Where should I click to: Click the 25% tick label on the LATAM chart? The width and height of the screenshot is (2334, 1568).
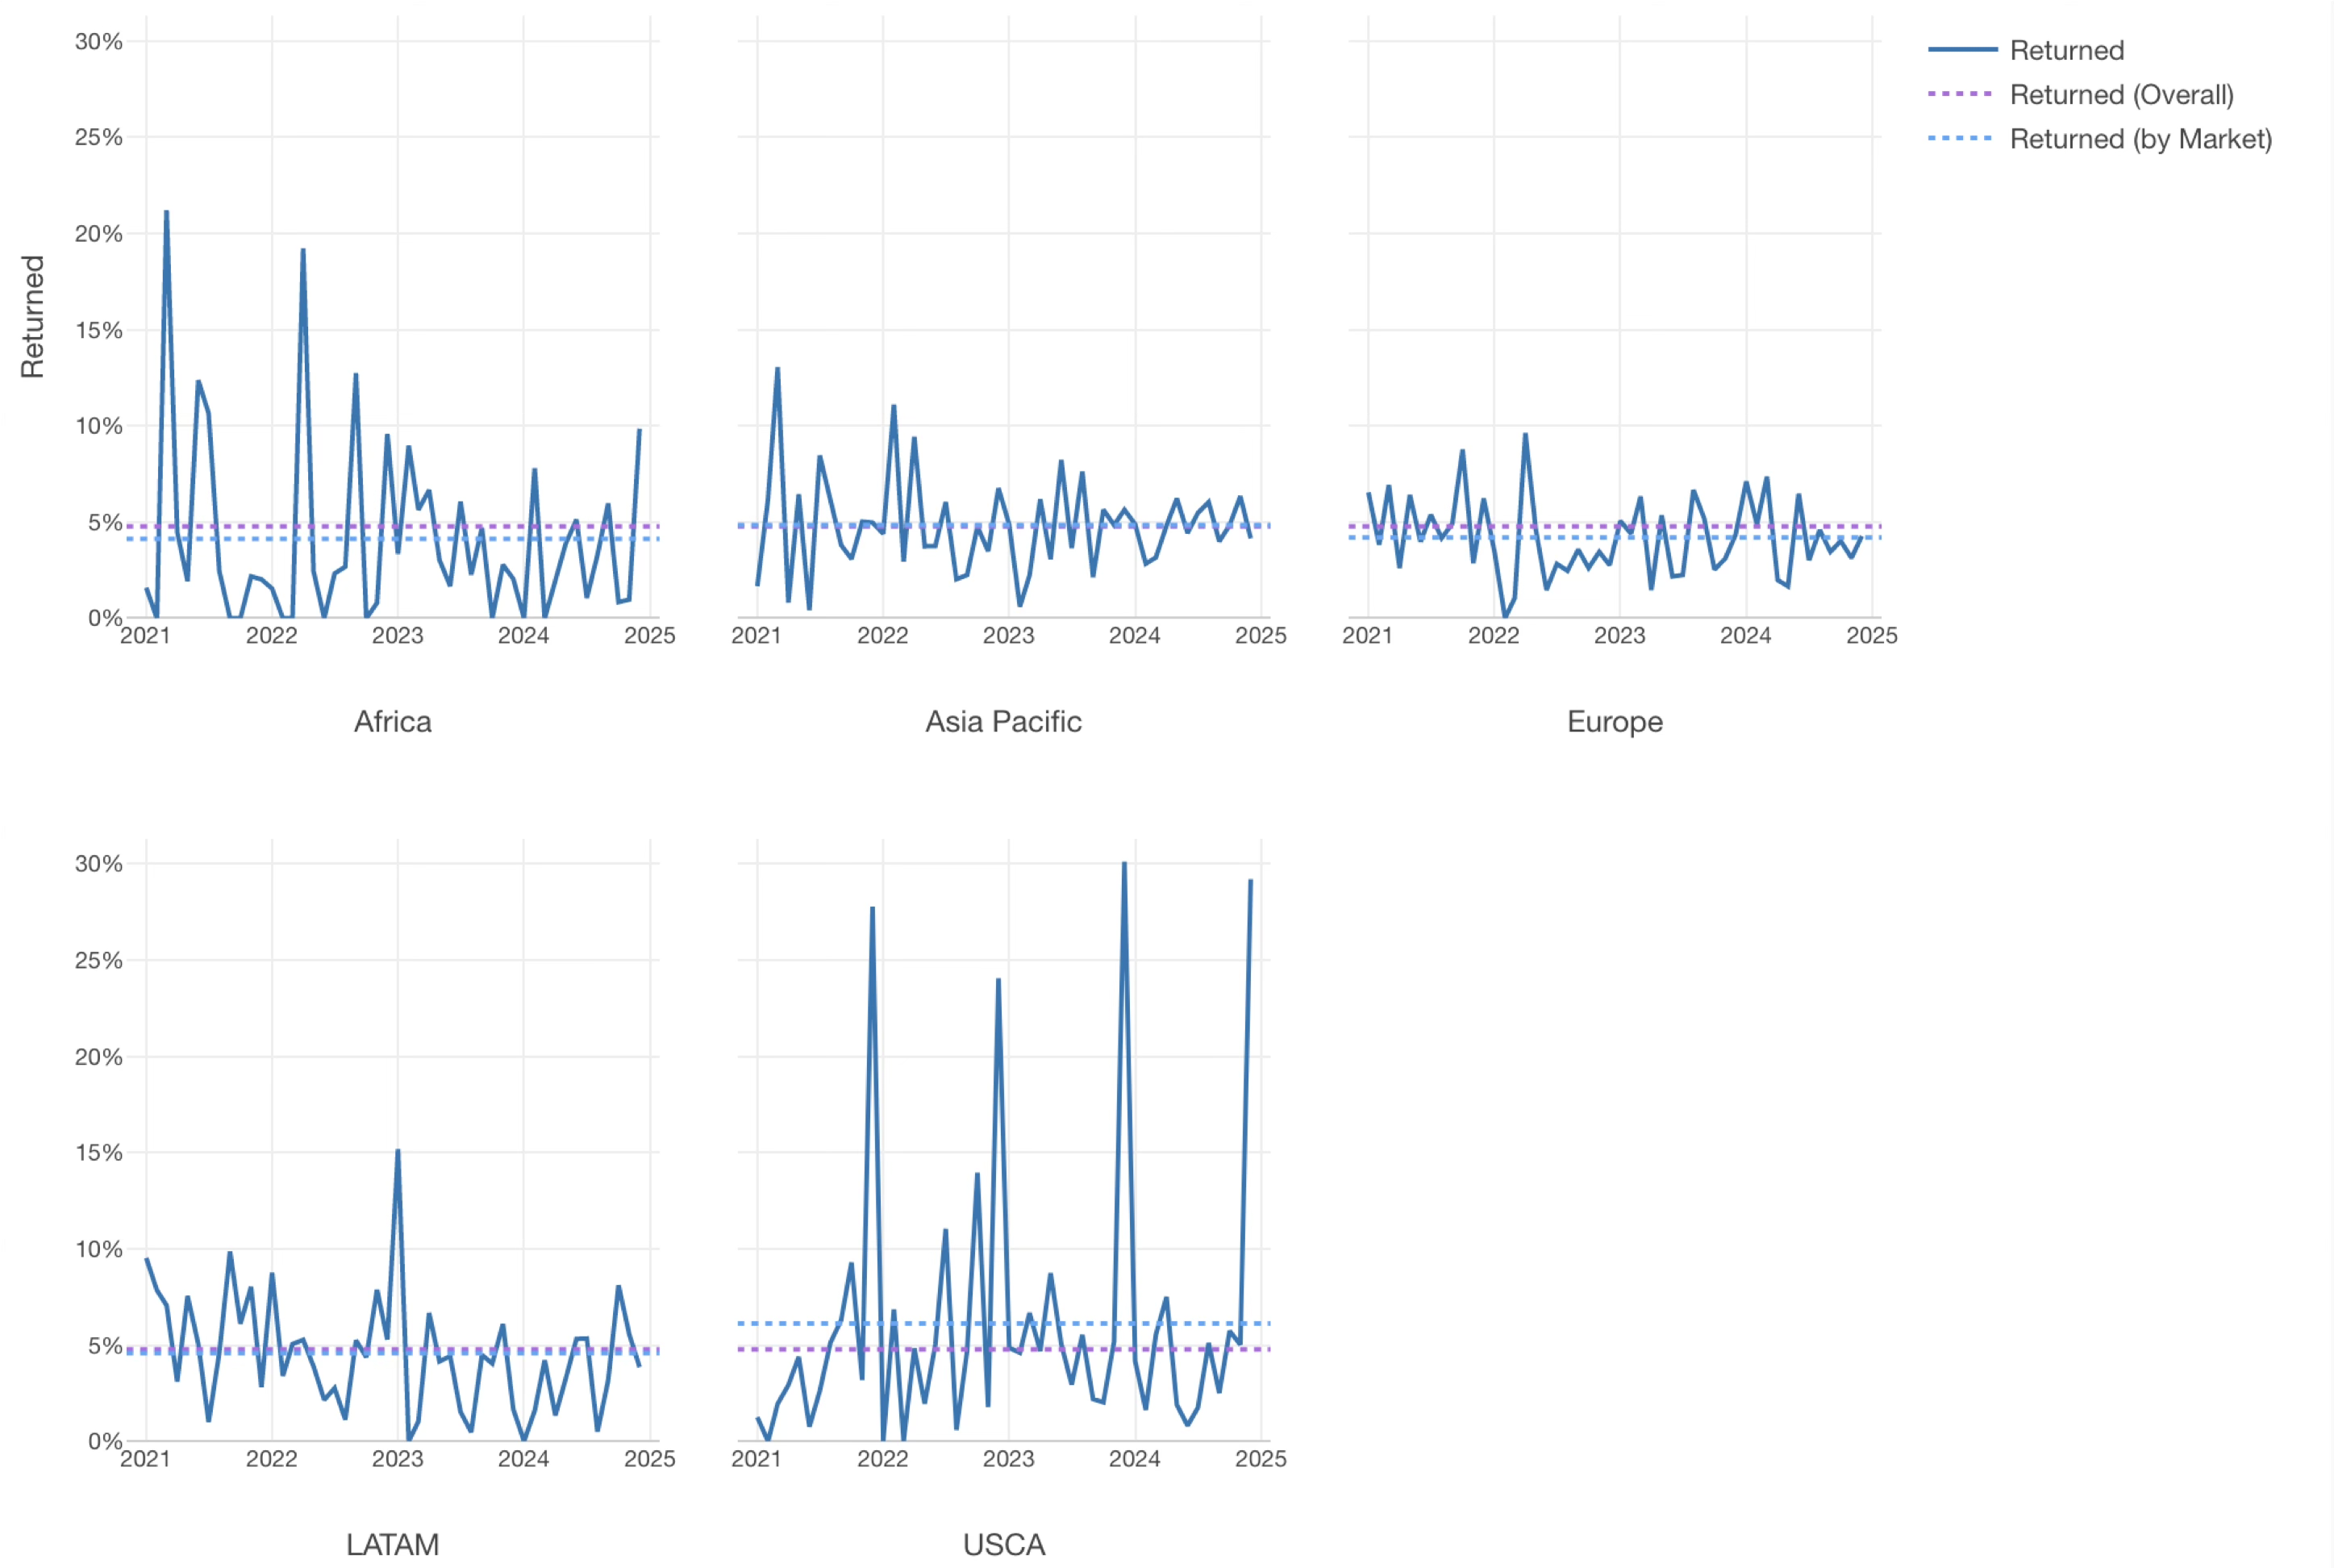coord(99,960)
